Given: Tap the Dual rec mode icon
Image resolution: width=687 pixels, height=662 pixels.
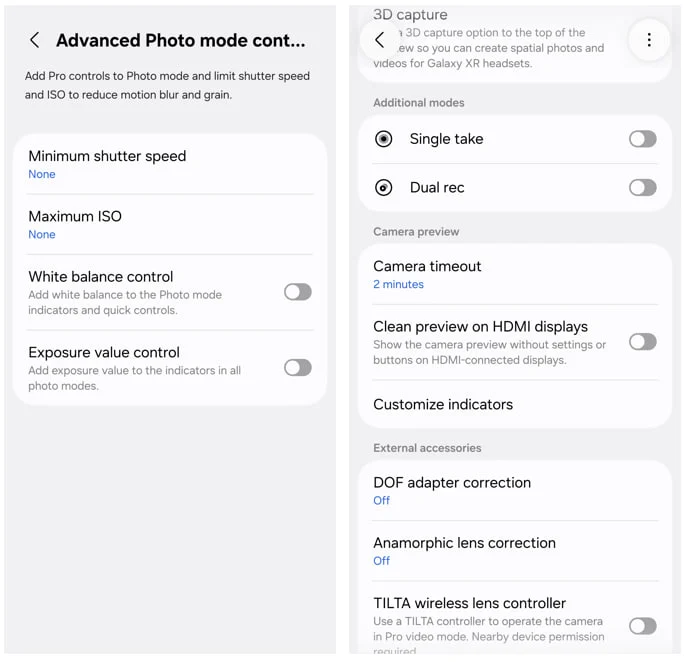Looking at the screenshot, I should [384, 187].
